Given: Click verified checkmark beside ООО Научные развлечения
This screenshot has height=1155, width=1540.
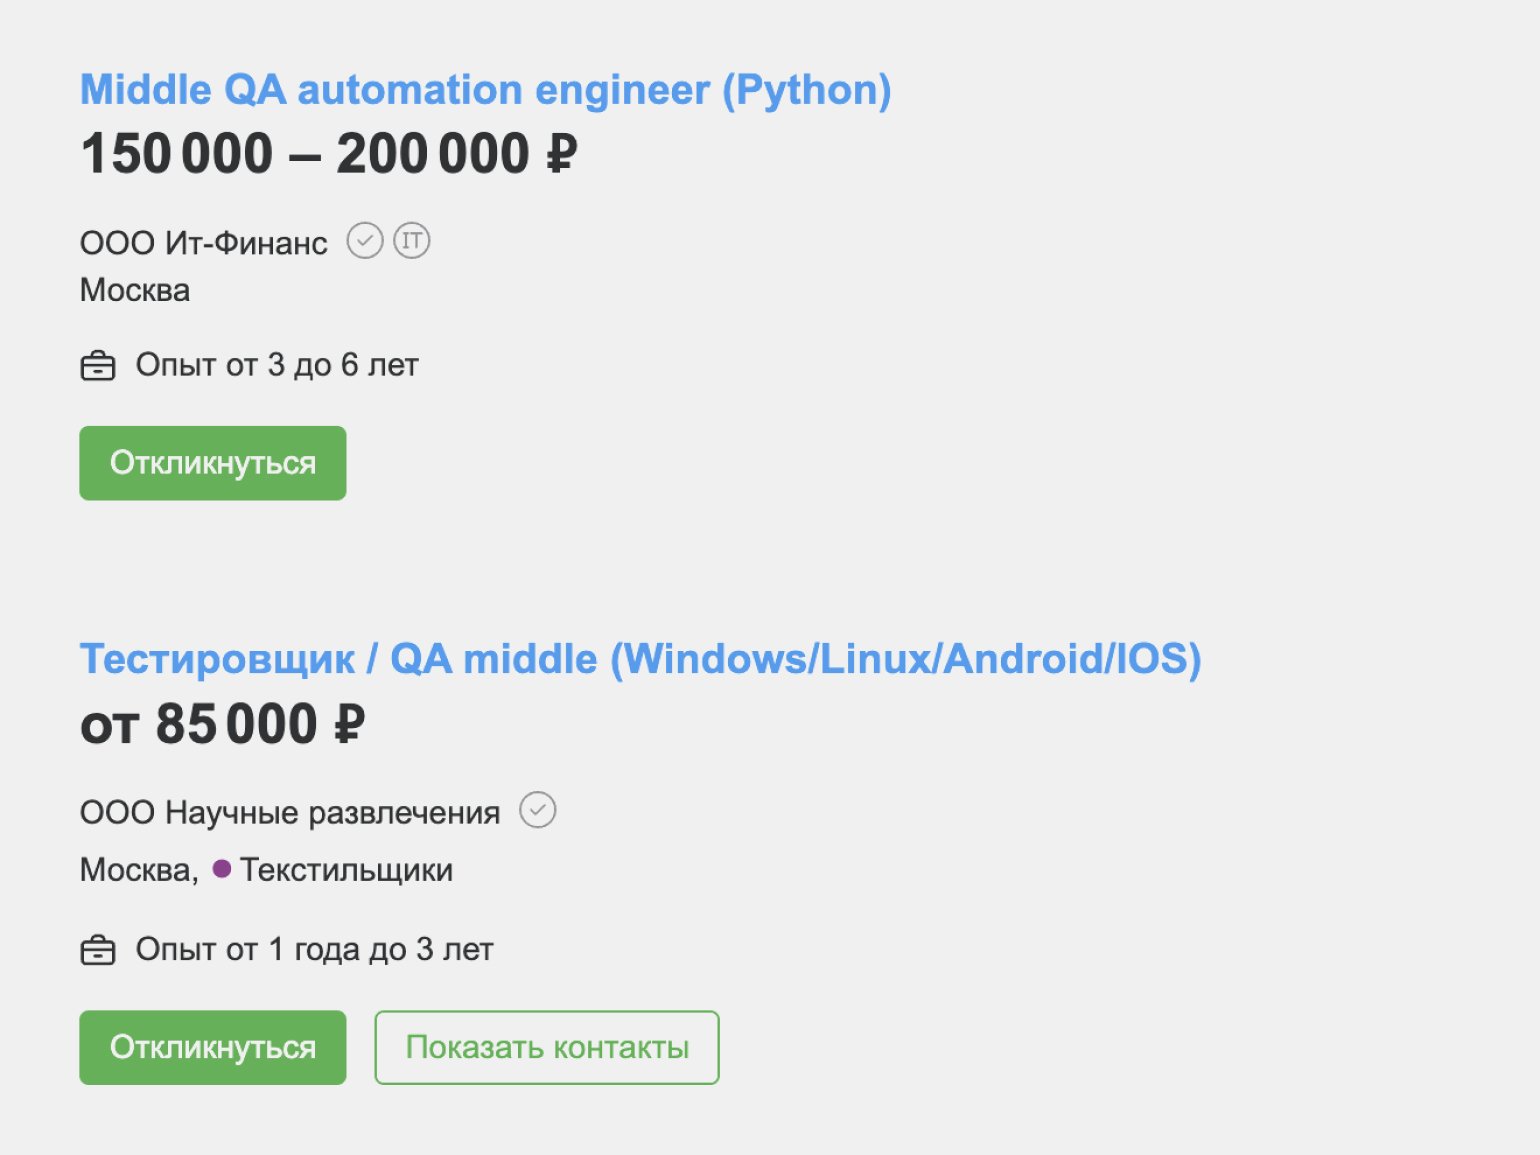Looking at the screenshot, I should coord(537,810).
